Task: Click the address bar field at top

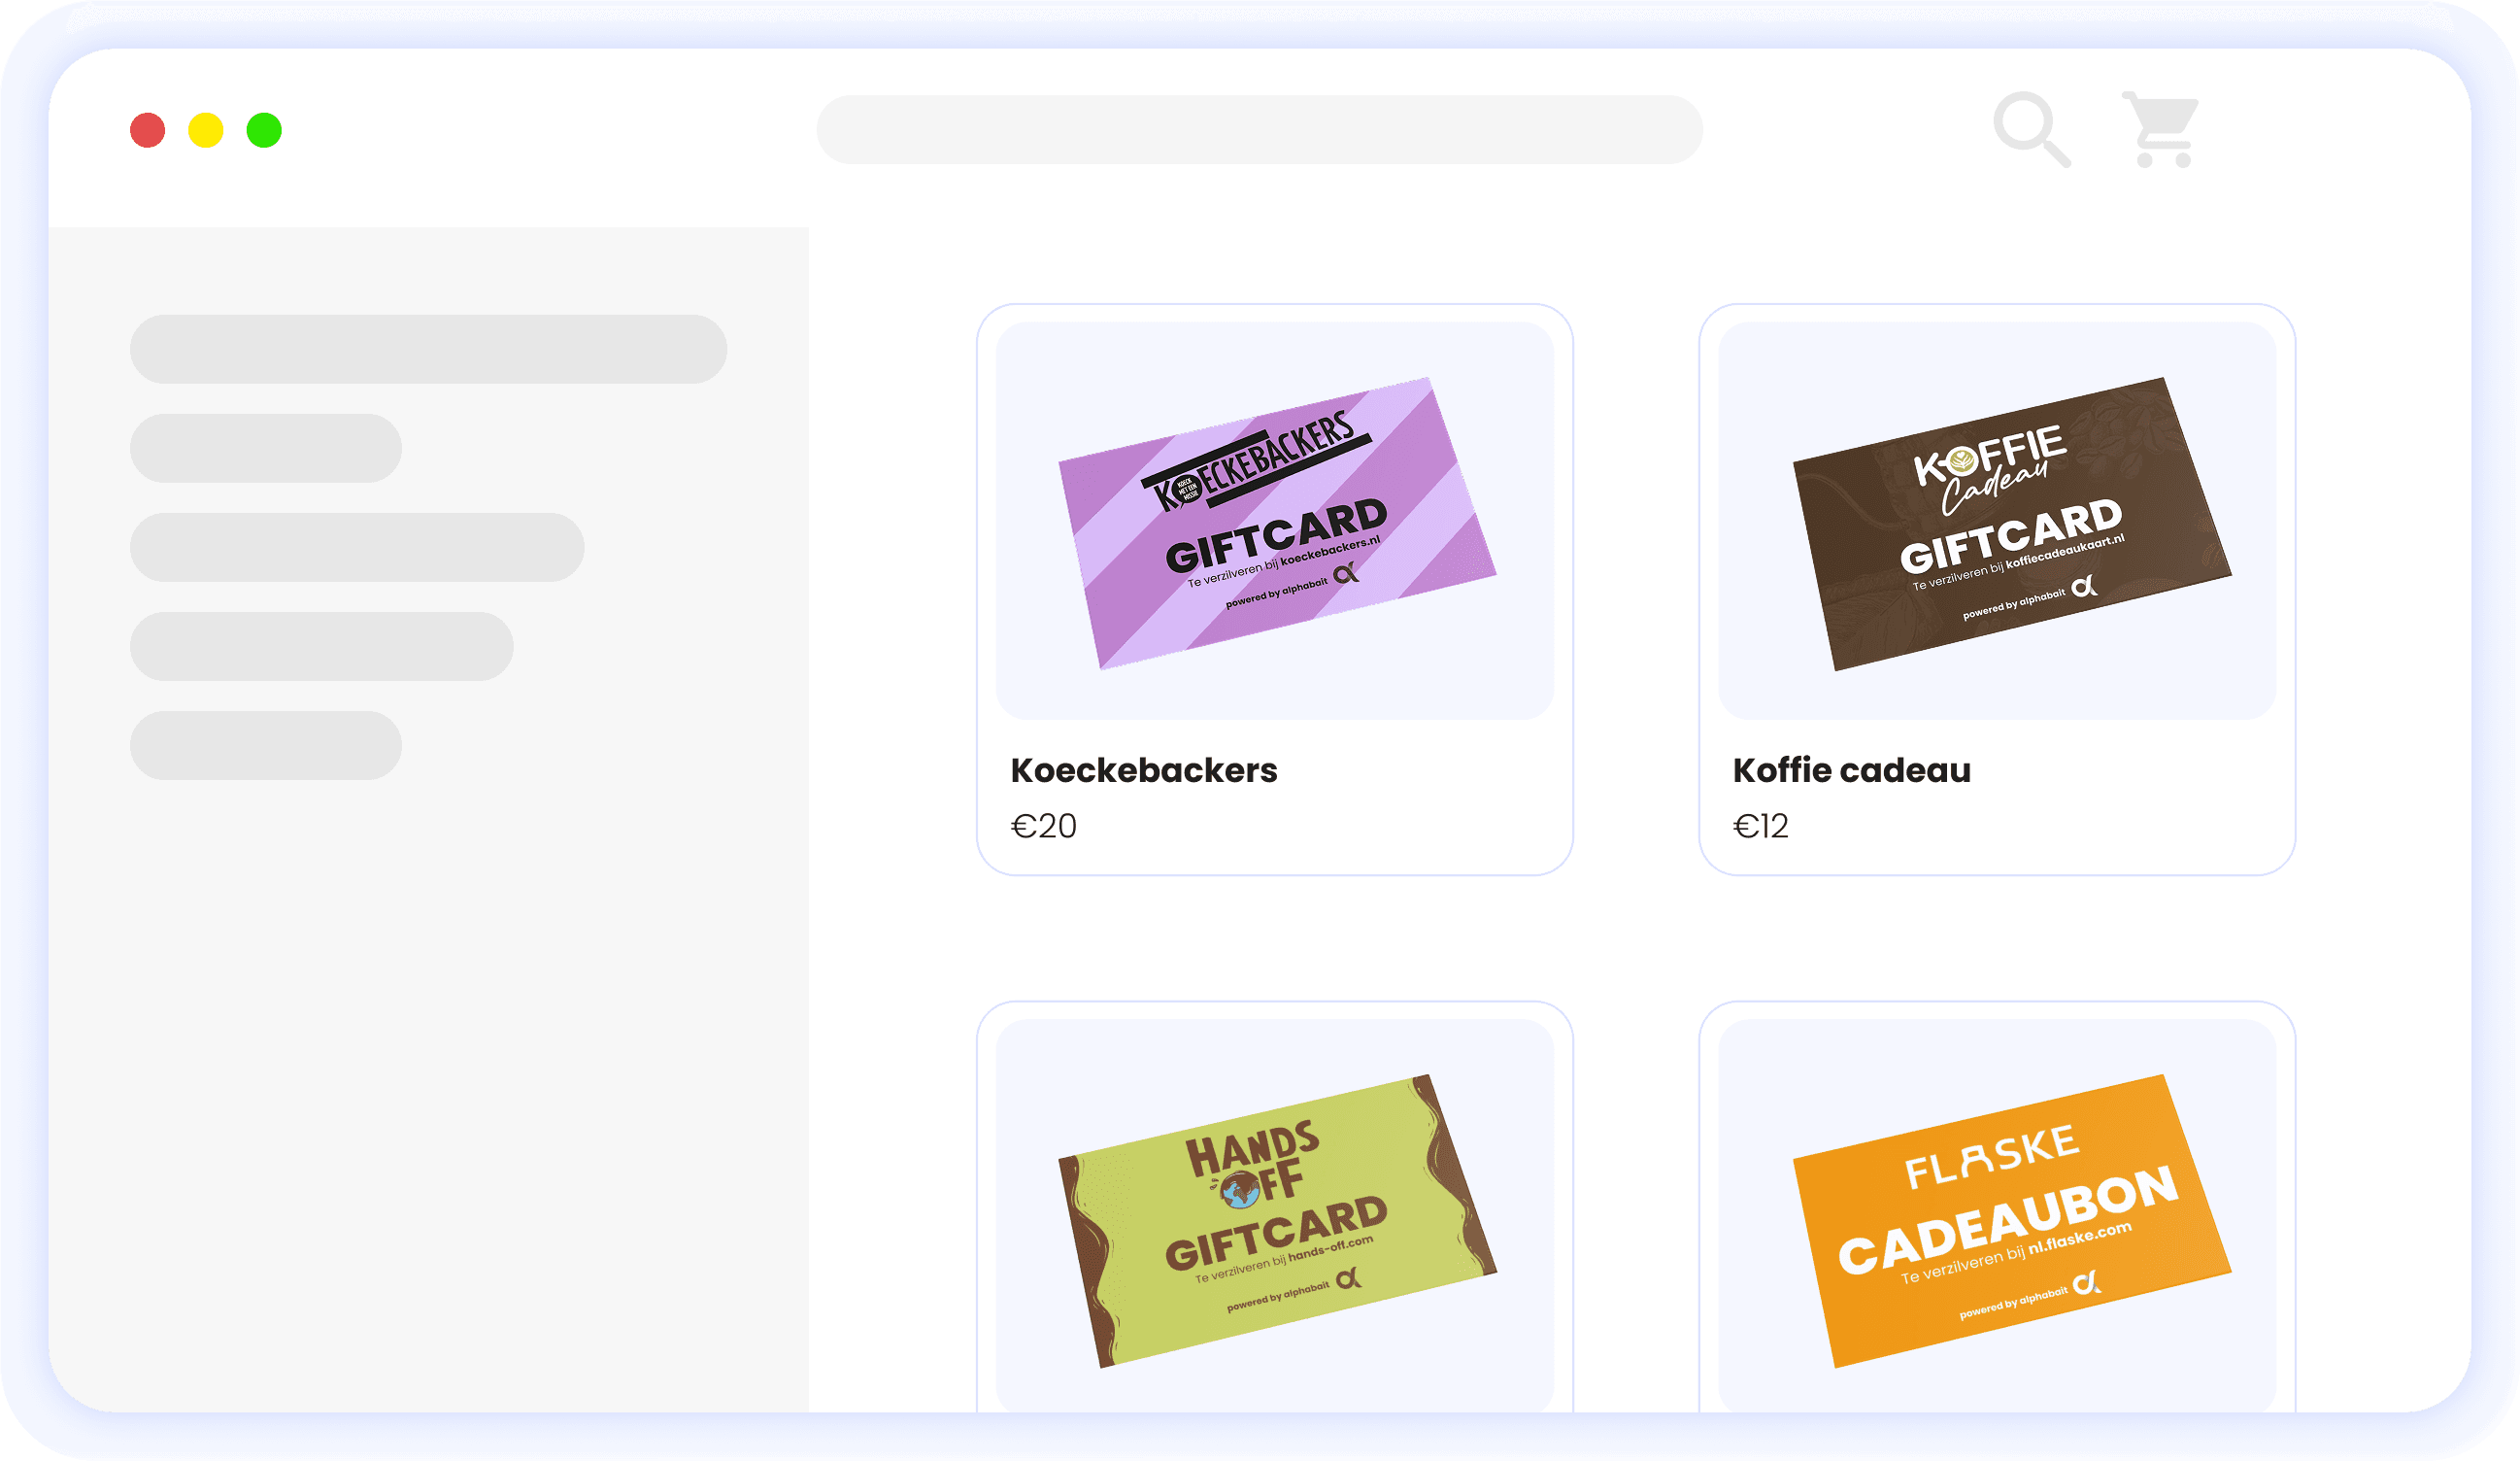Action: point(1260,130)
